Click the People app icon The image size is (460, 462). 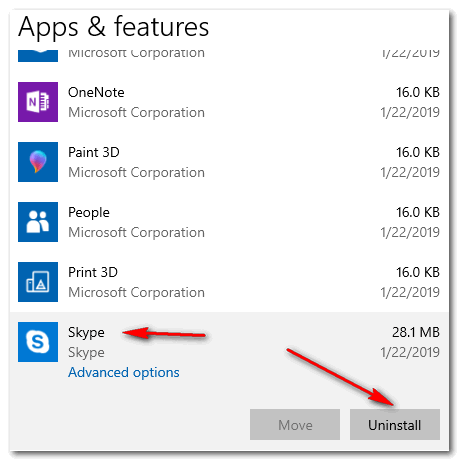pyautogui.click(x=38, y=222)
